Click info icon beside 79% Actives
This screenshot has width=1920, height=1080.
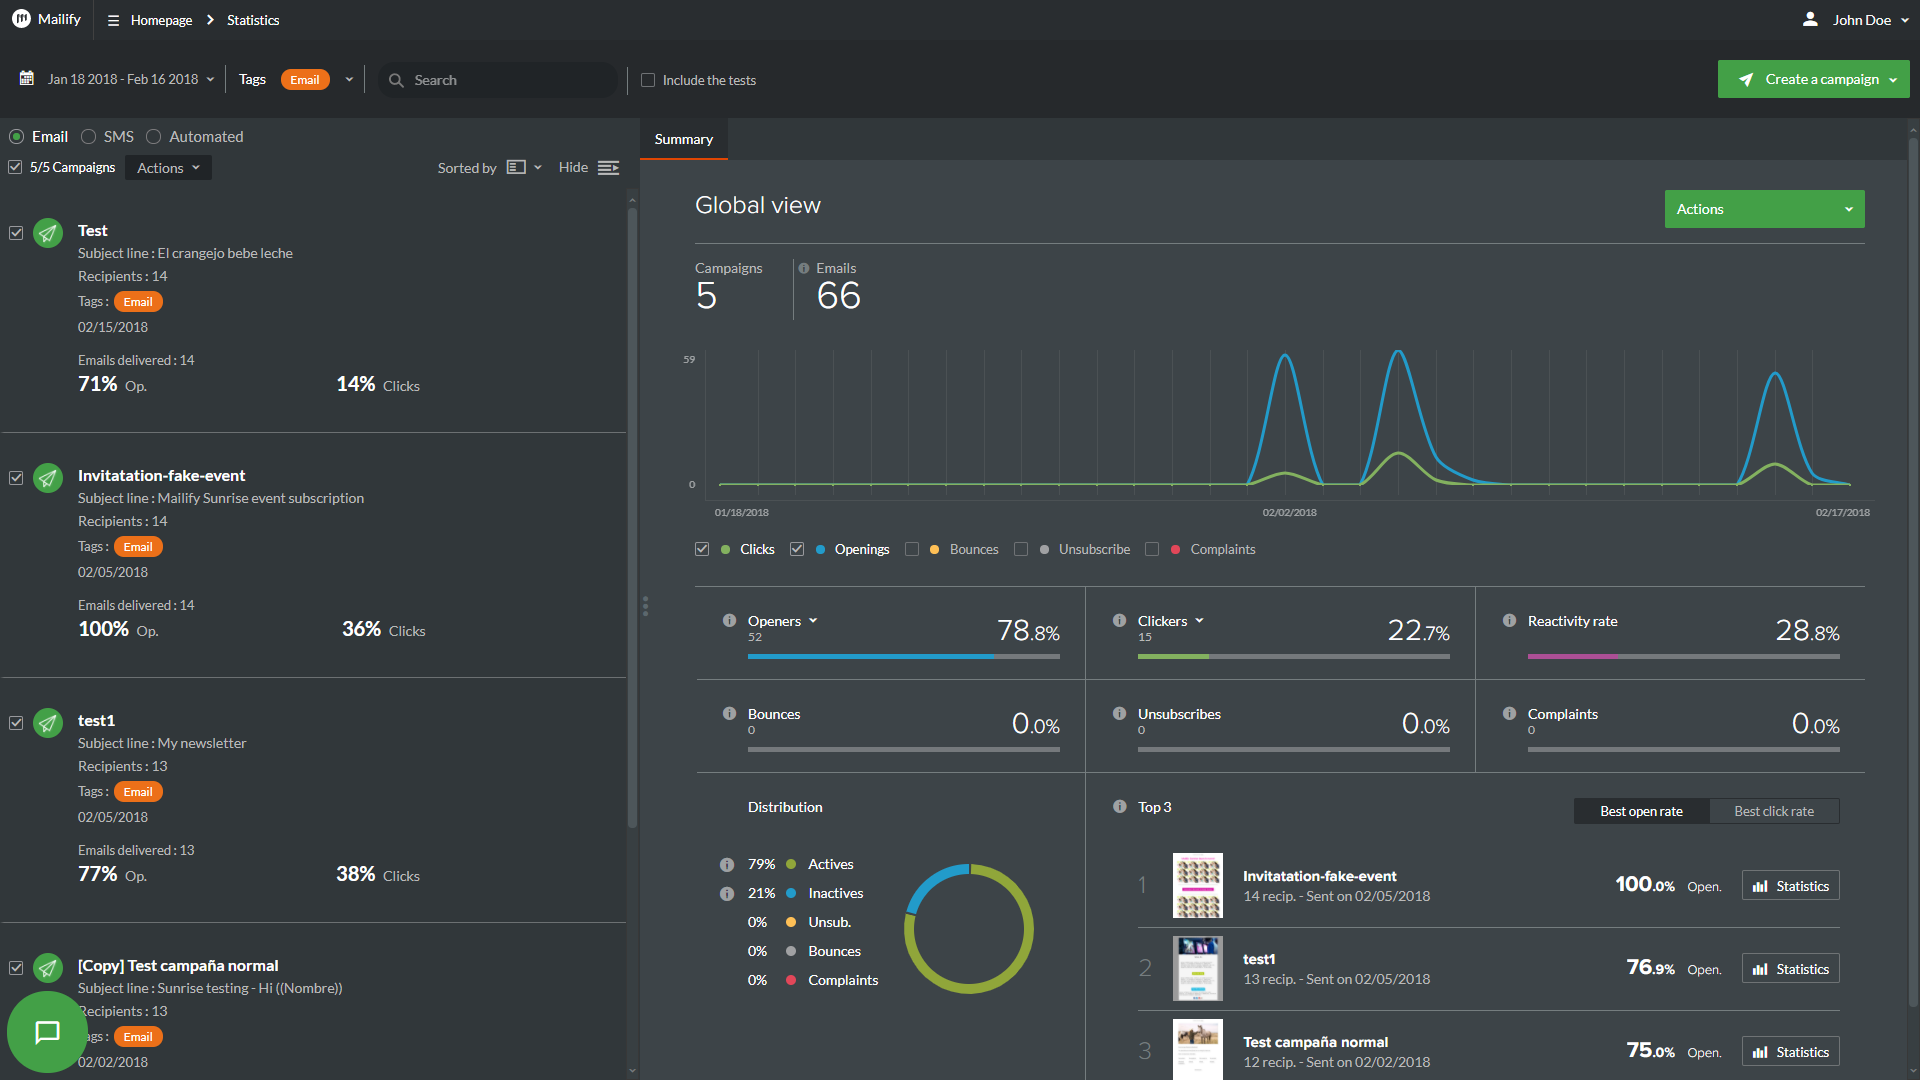point(727,864)
